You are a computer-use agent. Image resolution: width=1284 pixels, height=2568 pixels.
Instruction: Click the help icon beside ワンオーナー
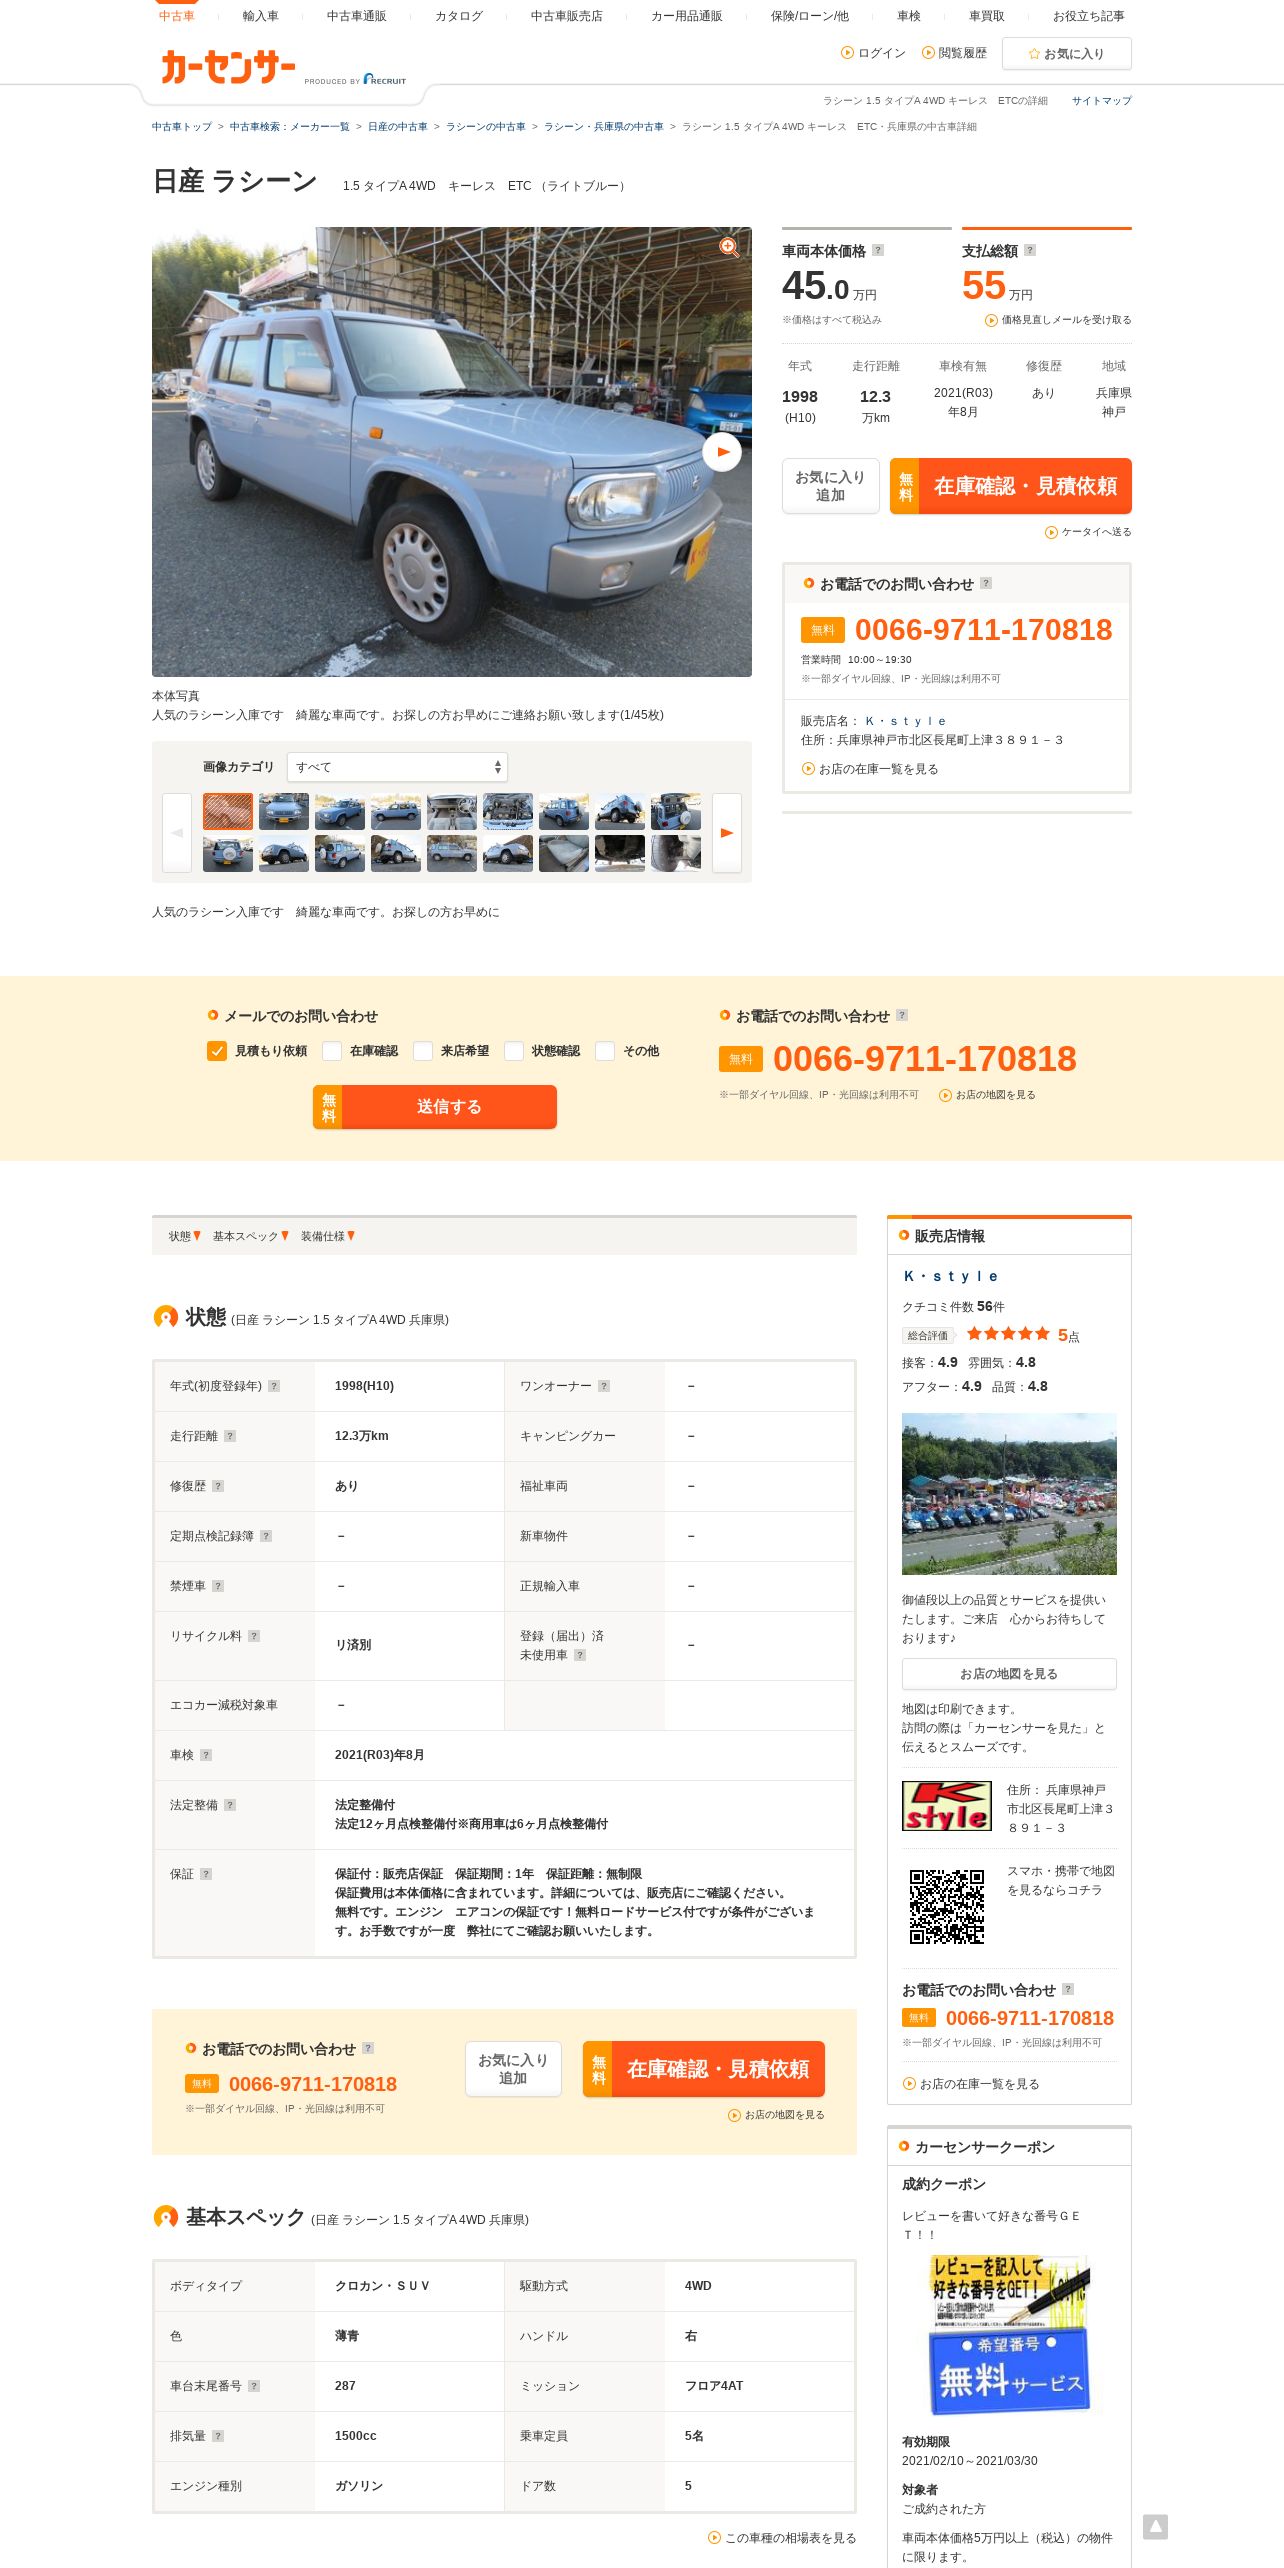(x=604, y=1386)
